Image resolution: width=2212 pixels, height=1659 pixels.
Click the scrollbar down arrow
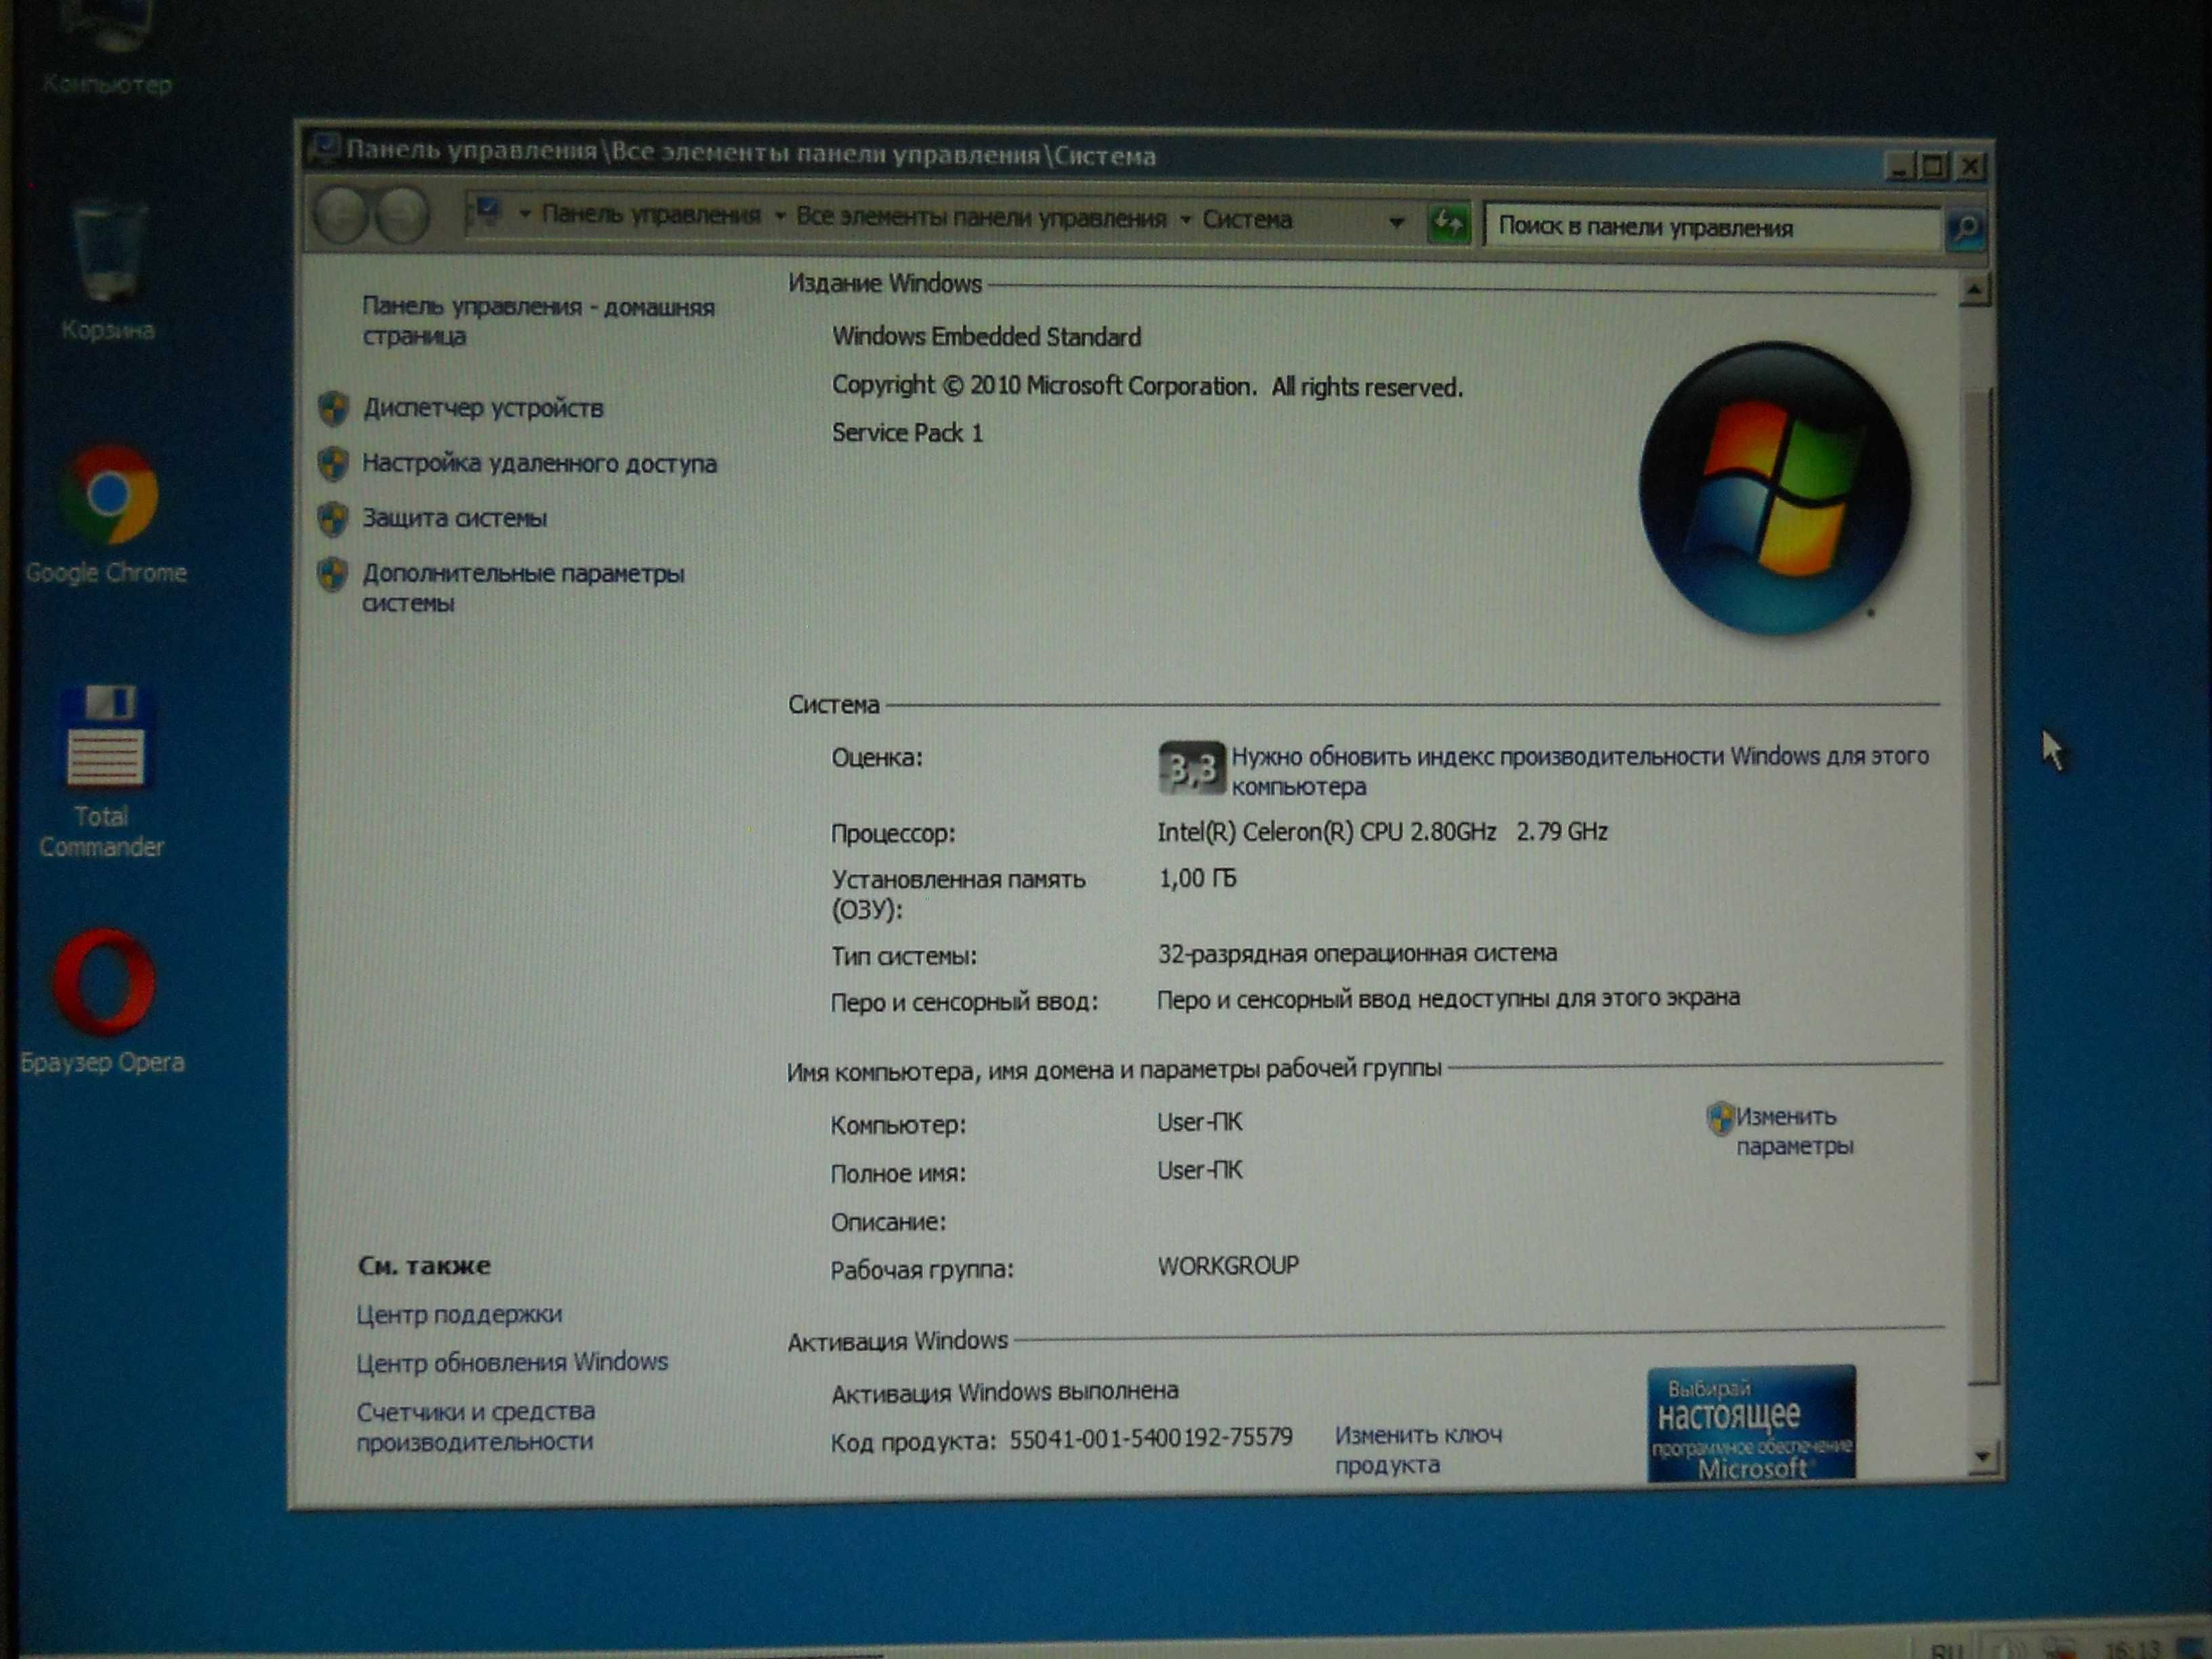click(x=1983, y=1457)
